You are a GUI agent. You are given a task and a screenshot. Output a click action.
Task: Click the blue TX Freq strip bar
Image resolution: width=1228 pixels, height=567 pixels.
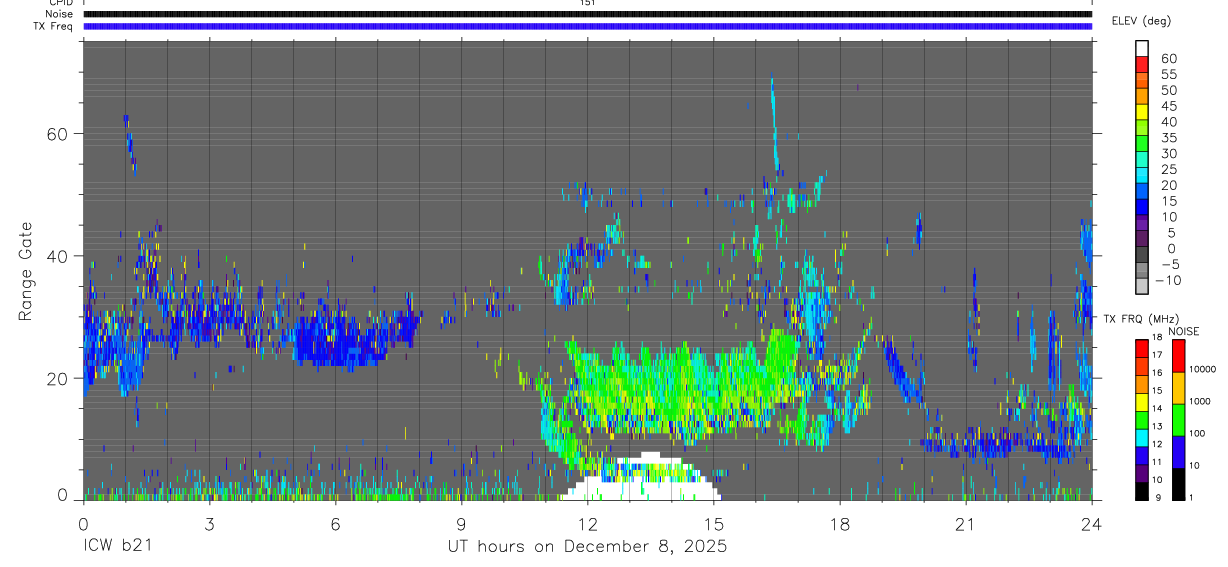587,26
